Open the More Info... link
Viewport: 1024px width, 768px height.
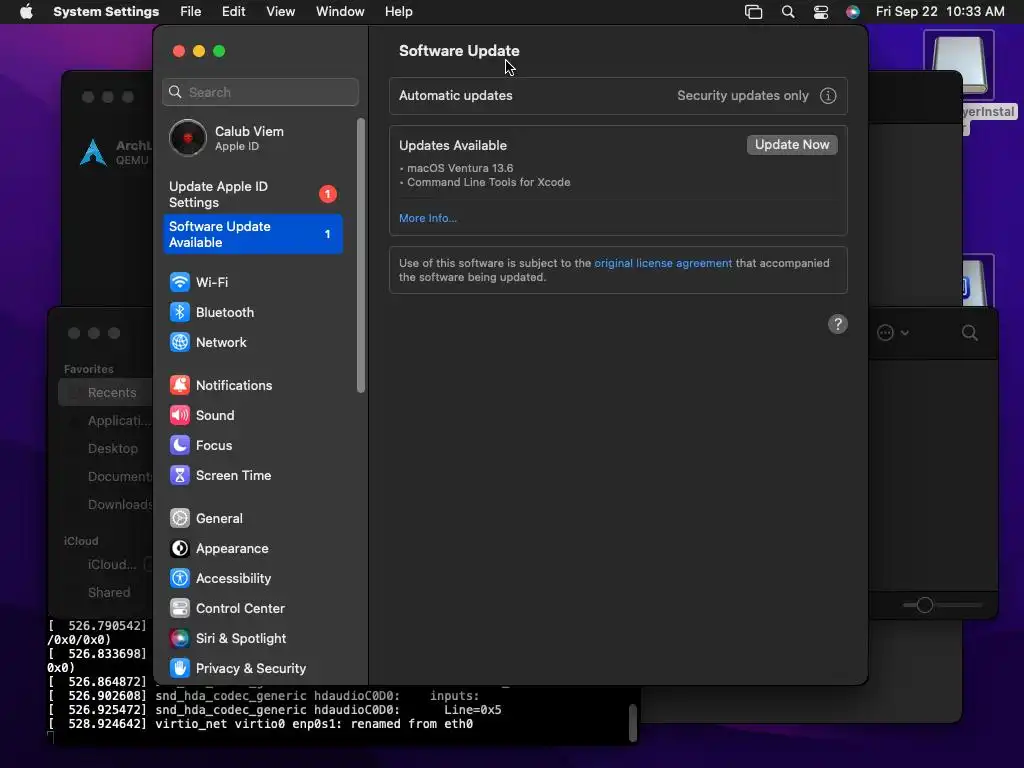coord(428,218)
